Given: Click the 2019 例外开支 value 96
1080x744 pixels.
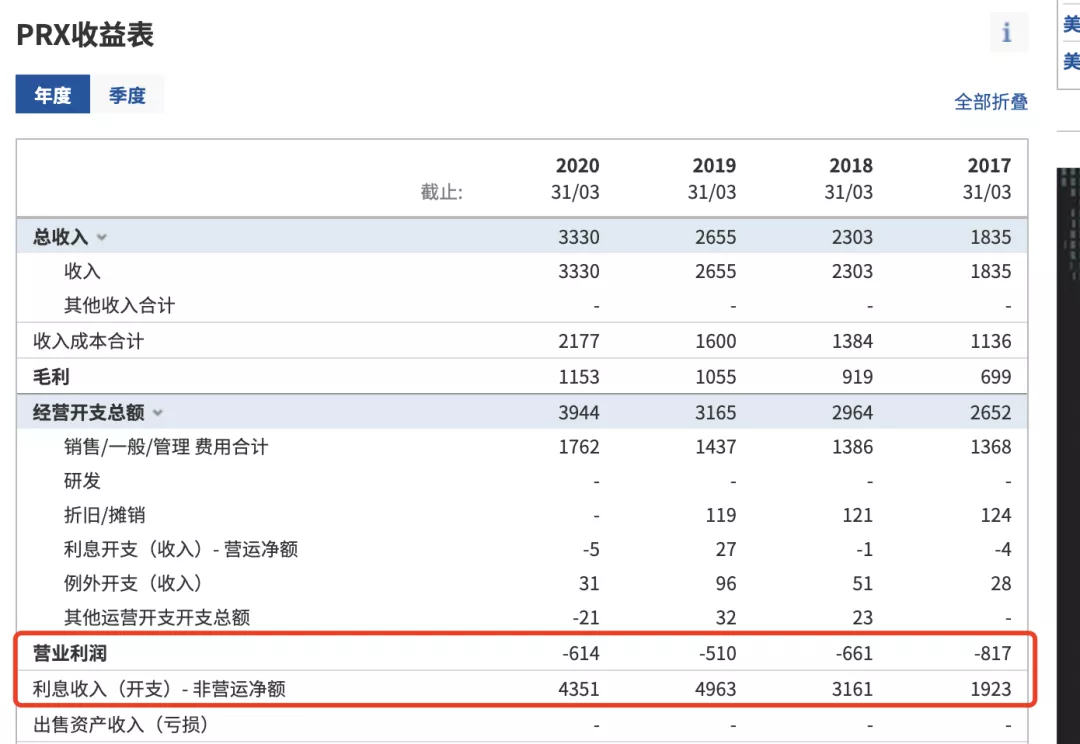Looking at the screenshot, I should click(x=725, y=583).
